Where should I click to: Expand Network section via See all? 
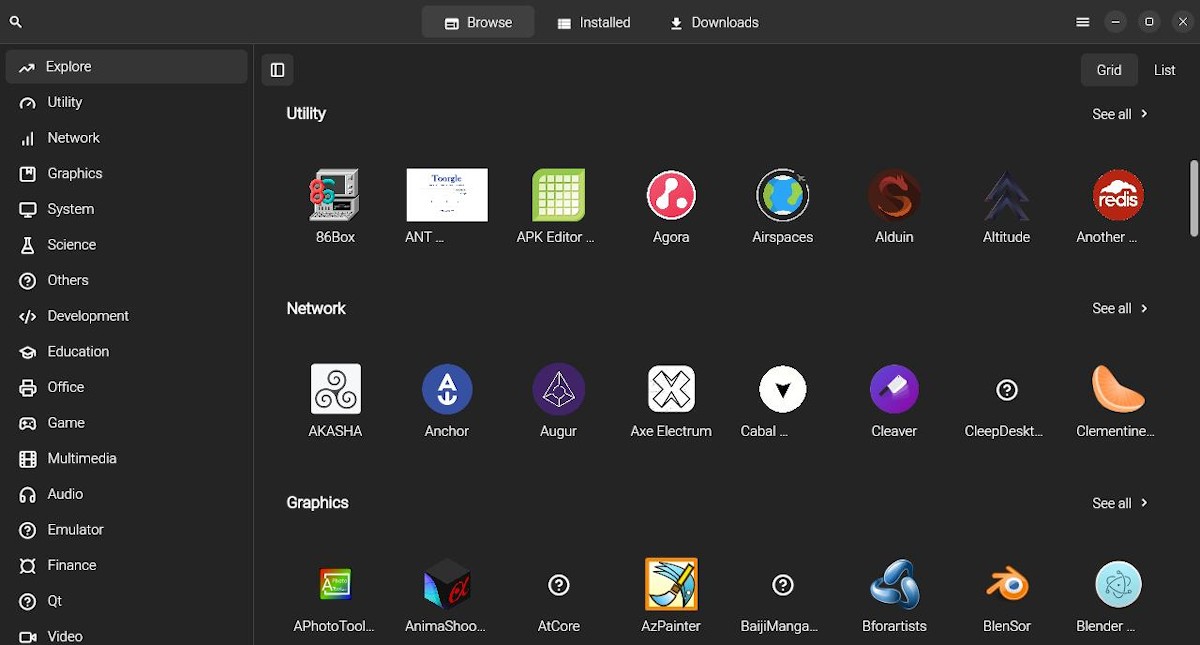(1120, 309)
